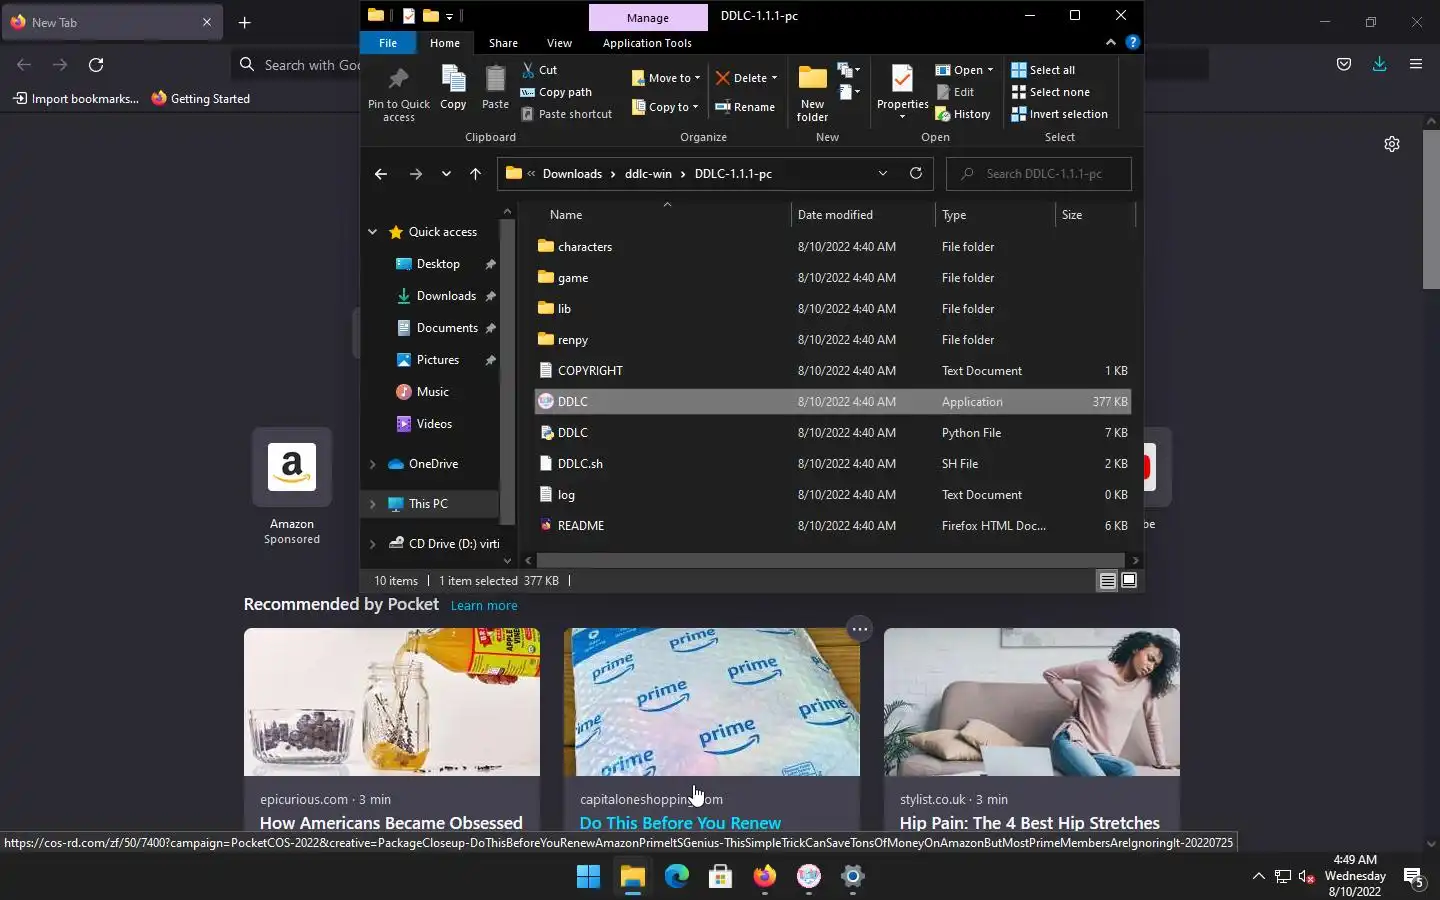Open Getting Started bookmark
The height and width of the screenshot is (900, 1440).
pos(200,98)
